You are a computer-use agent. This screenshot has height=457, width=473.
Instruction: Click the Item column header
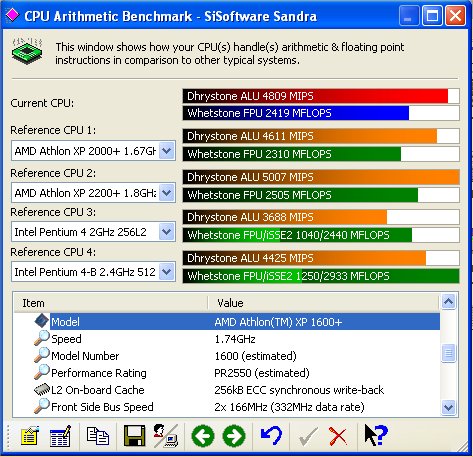tap(111, 303)
